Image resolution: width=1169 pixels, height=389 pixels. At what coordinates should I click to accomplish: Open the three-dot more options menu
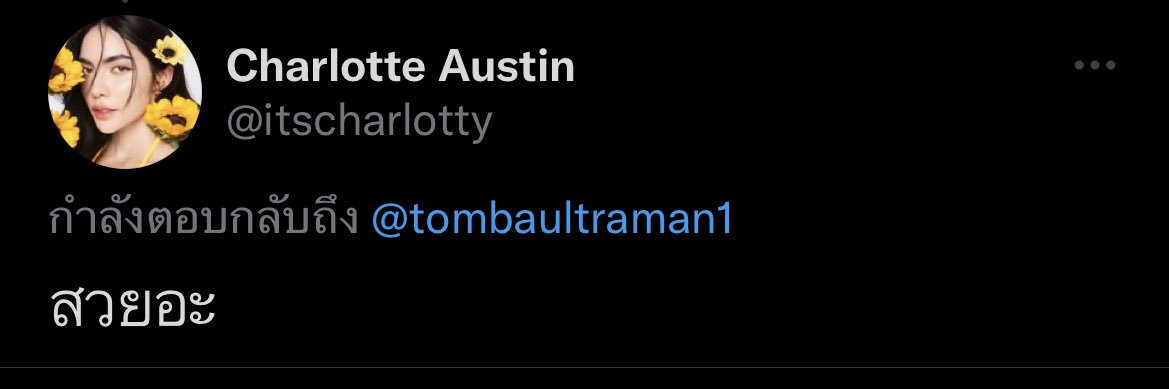click(1094, 66)
